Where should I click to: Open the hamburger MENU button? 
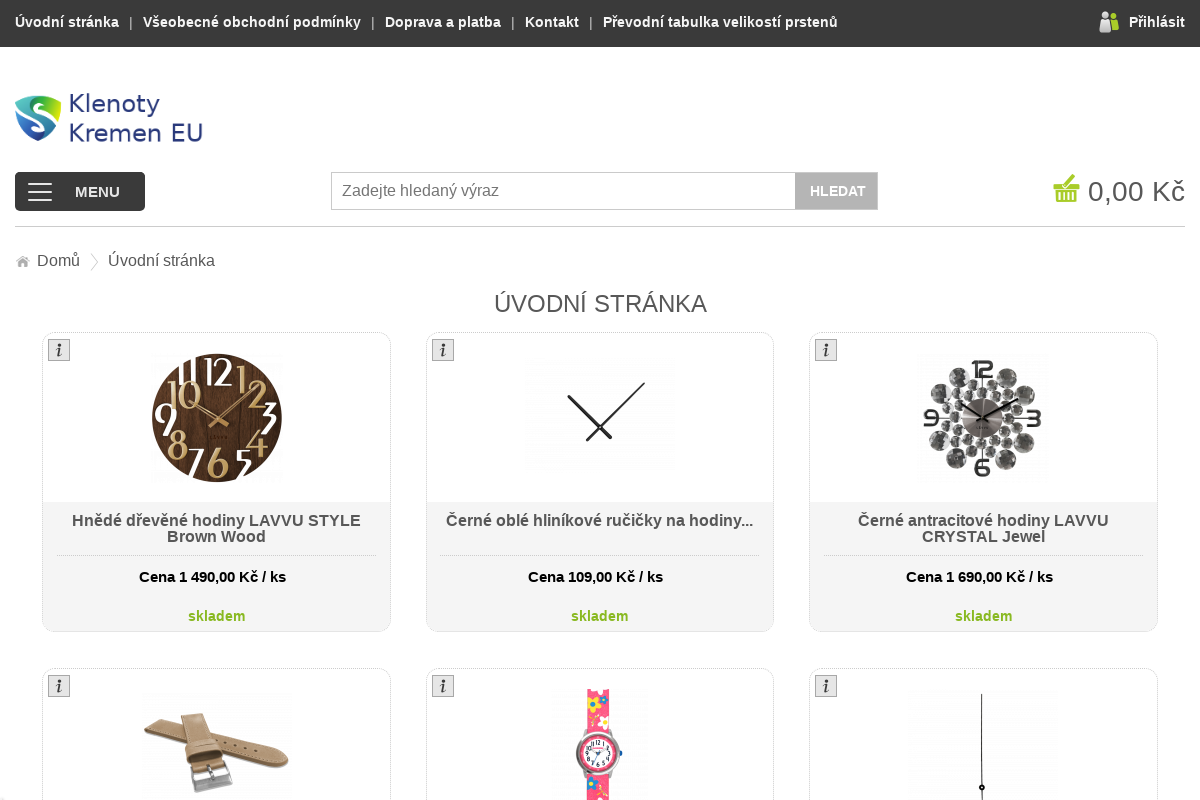[79, 191]
